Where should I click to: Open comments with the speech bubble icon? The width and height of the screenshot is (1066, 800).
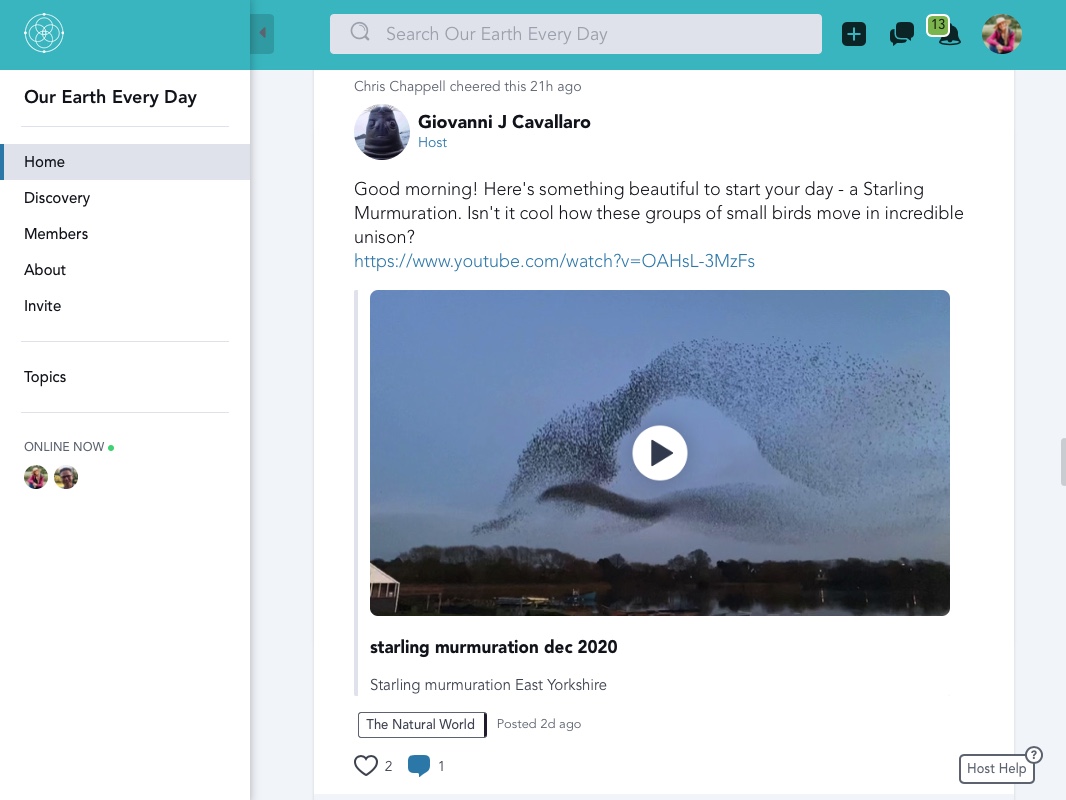click(x=419, y=765)
